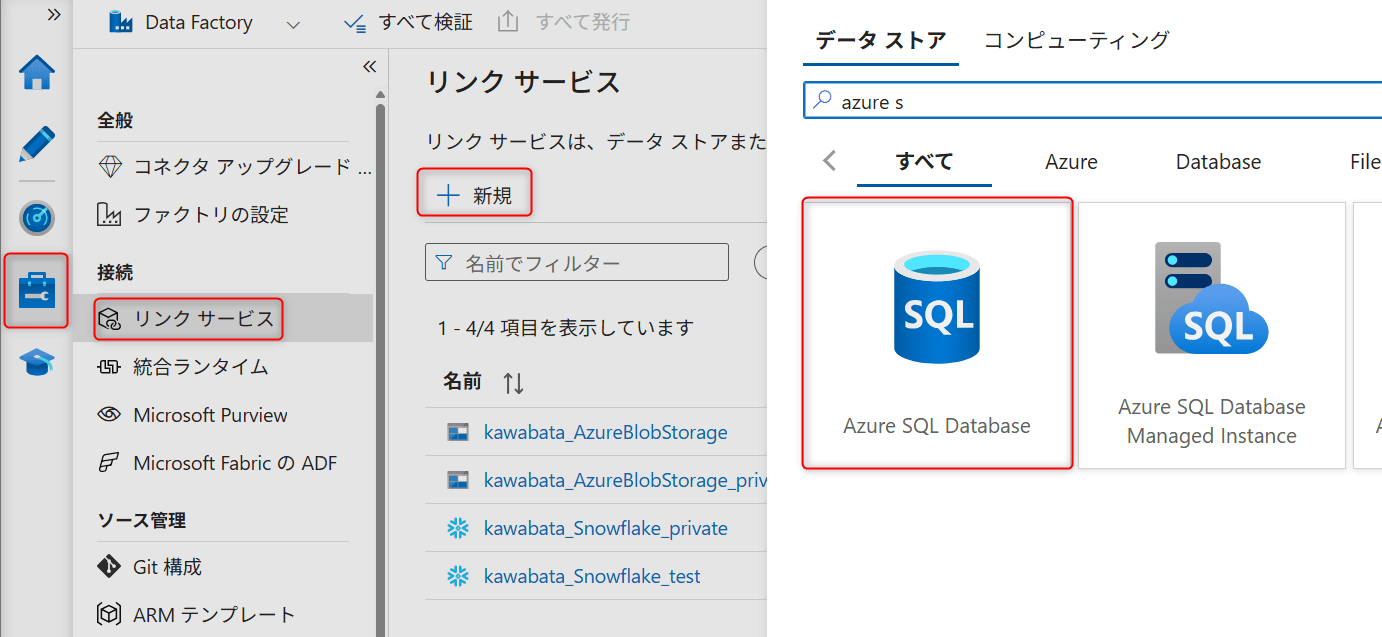The width and height of the screenshot is (1382, 637).
Task: Open the Monitor gauge hub
Action: coord(37,217)
